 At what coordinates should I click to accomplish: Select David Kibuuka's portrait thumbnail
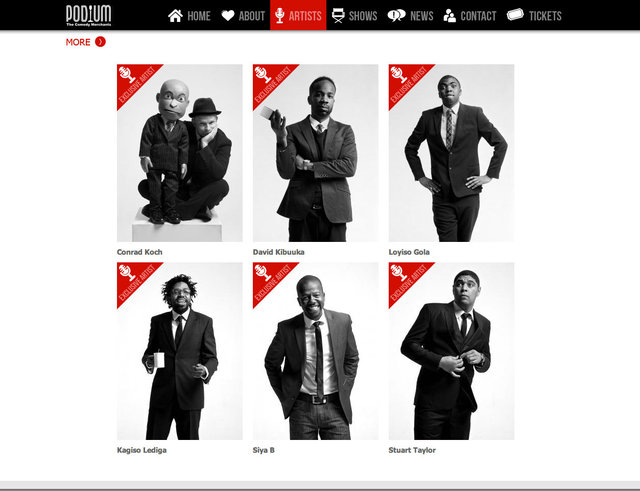[316, 153]
